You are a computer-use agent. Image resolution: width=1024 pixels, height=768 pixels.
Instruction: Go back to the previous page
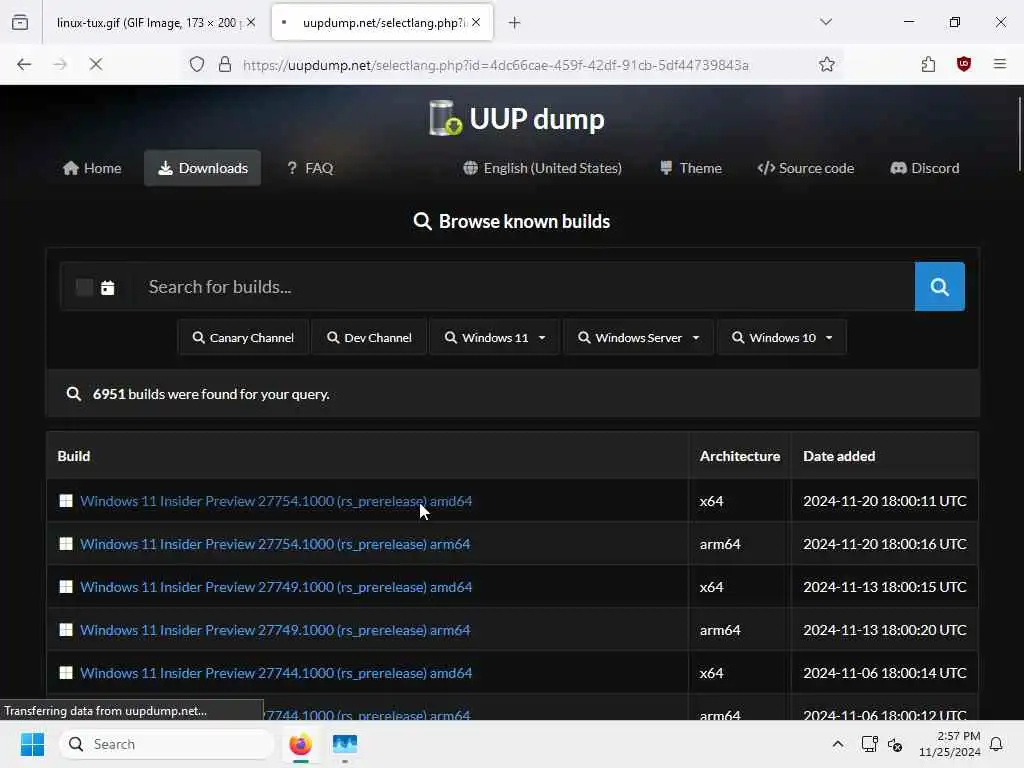(x=24, y=64)
